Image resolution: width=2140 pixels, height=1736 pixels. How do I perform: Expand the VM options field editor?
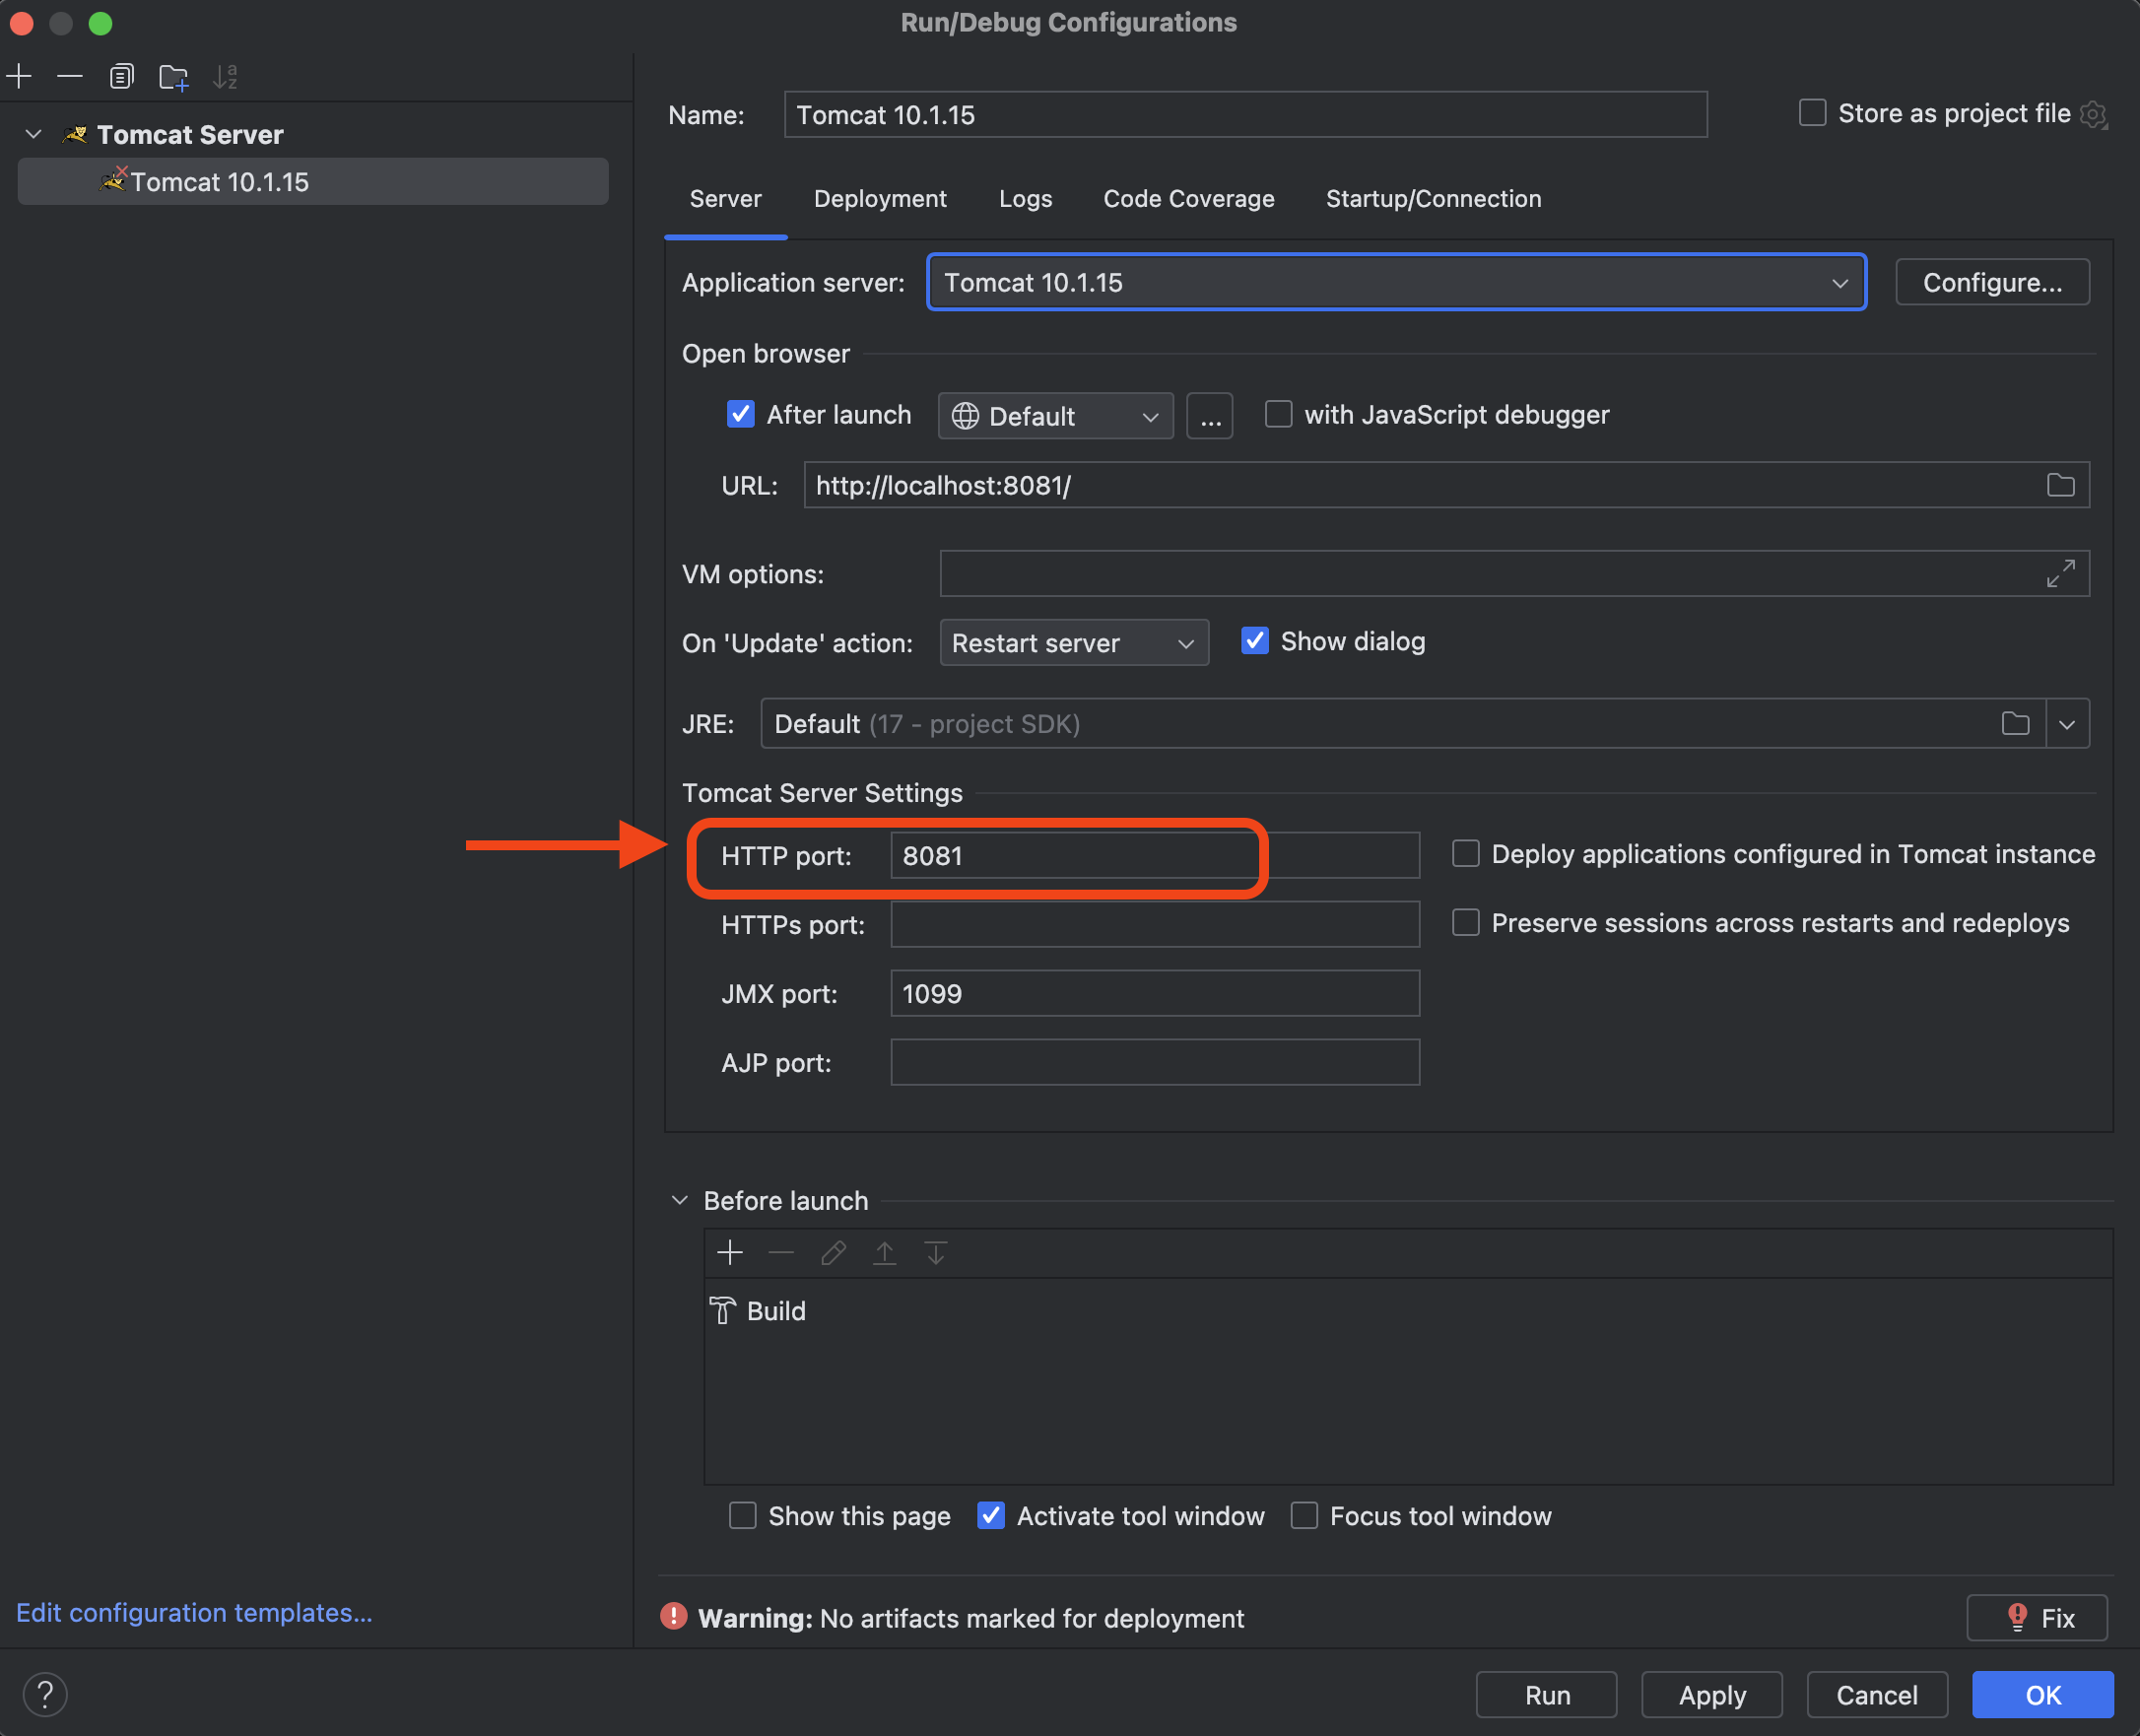(2060, 573)
